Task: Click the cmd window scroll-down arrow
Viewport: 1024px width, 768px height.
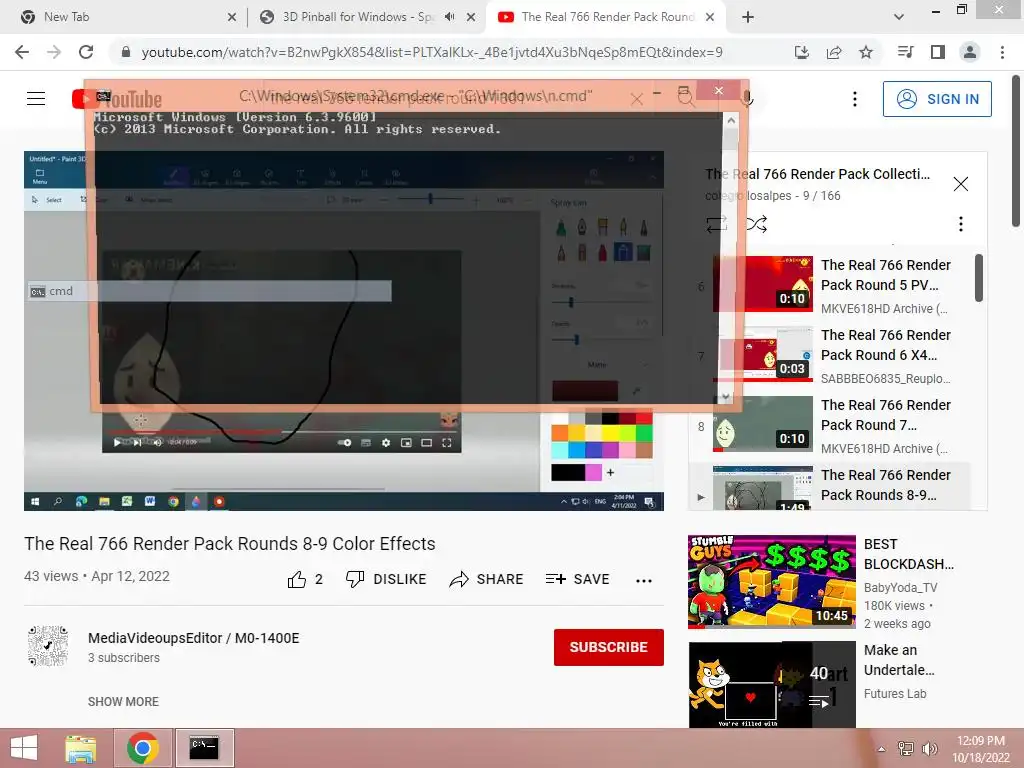Action: (x=726, y=396)
